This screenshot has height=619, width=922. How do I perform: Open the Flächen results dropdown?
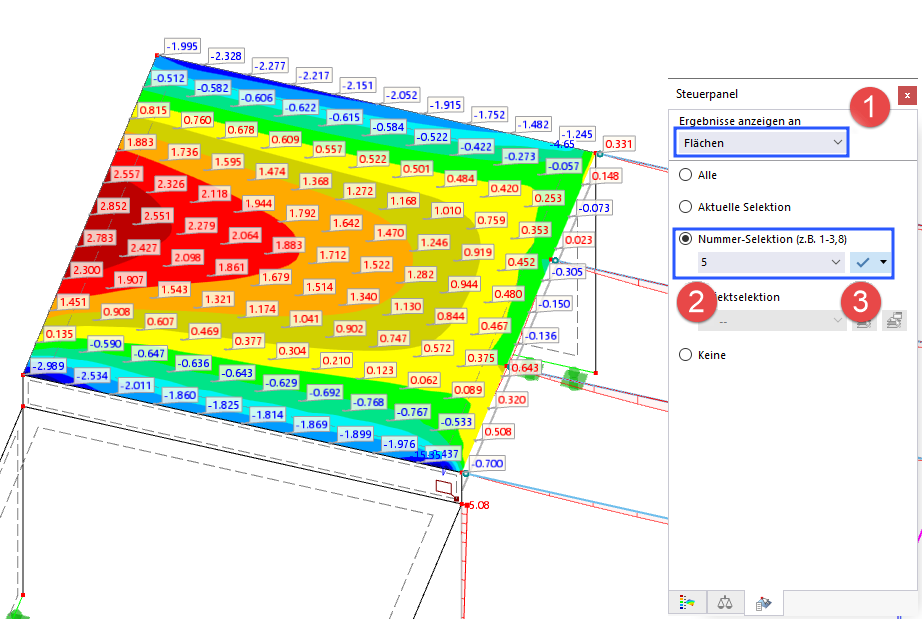point(762,143)
